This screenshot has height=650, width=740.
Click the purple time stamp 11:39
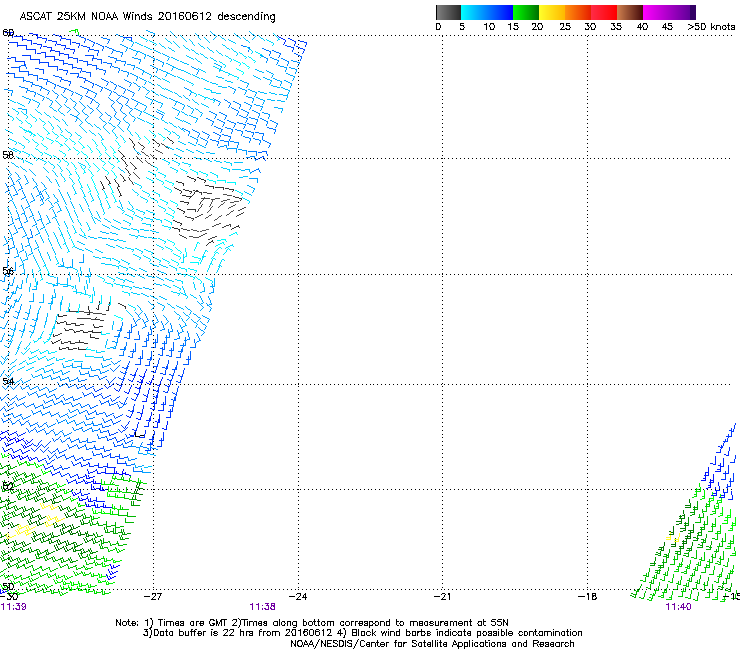(14, 607)
